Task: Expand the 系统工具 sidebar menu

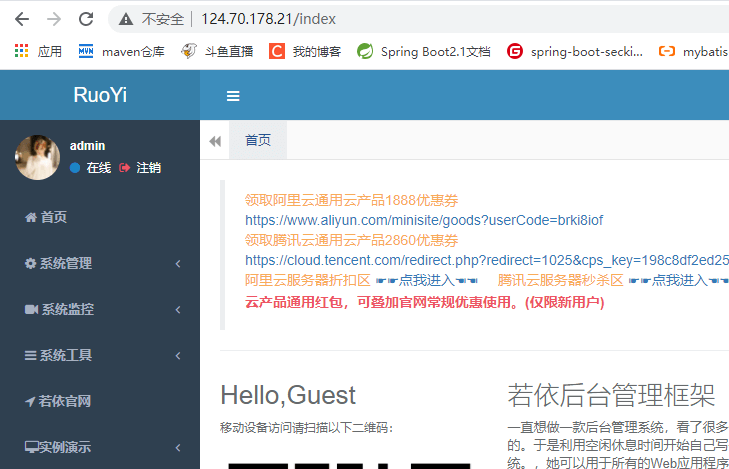Action: tap(100, 355)
